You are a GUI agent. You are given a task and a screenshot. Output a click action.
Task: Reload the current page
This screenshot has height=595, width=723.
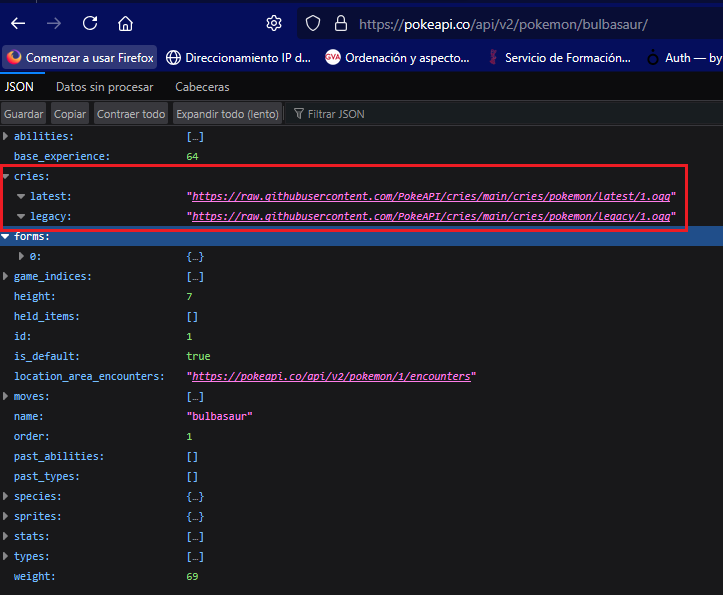click(x=90, y=23)
